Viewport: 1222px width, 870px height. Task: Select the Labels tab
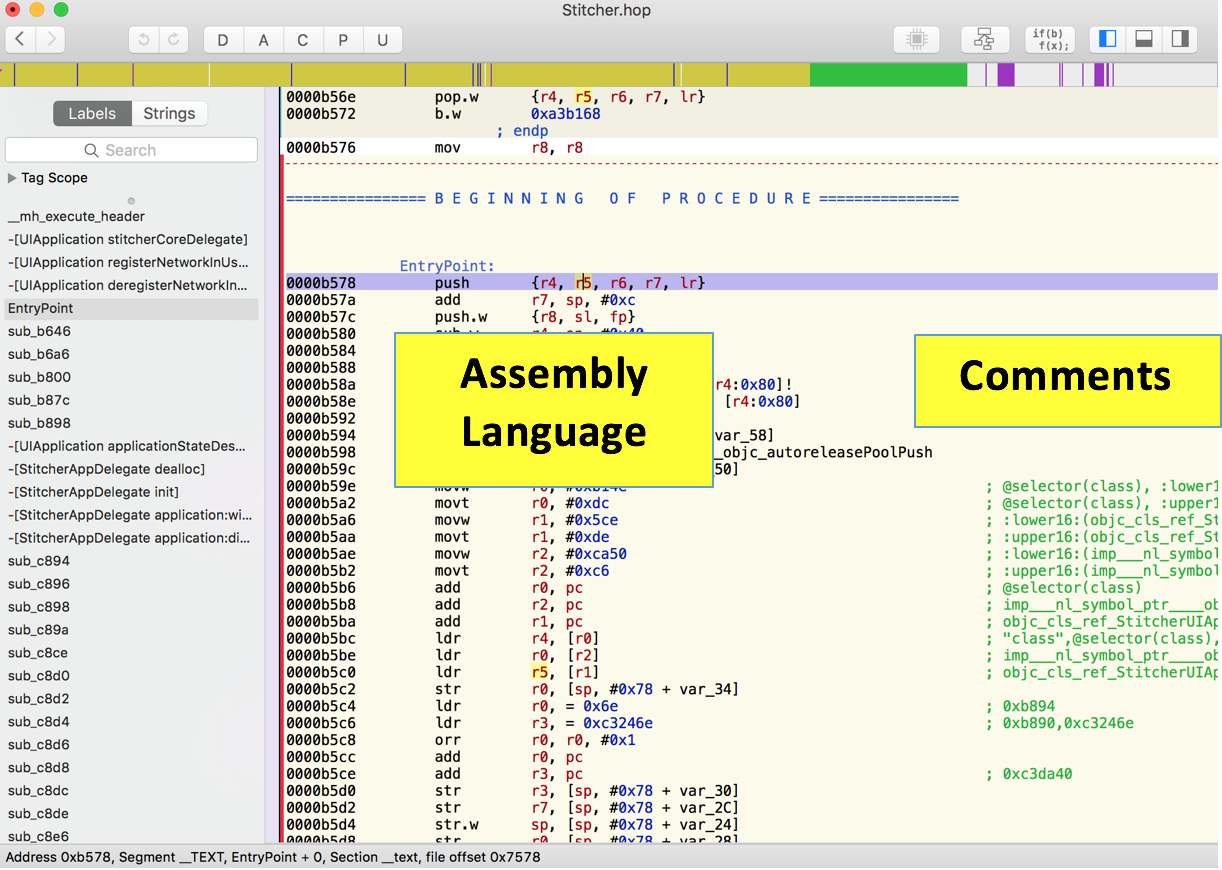(92, 114)
